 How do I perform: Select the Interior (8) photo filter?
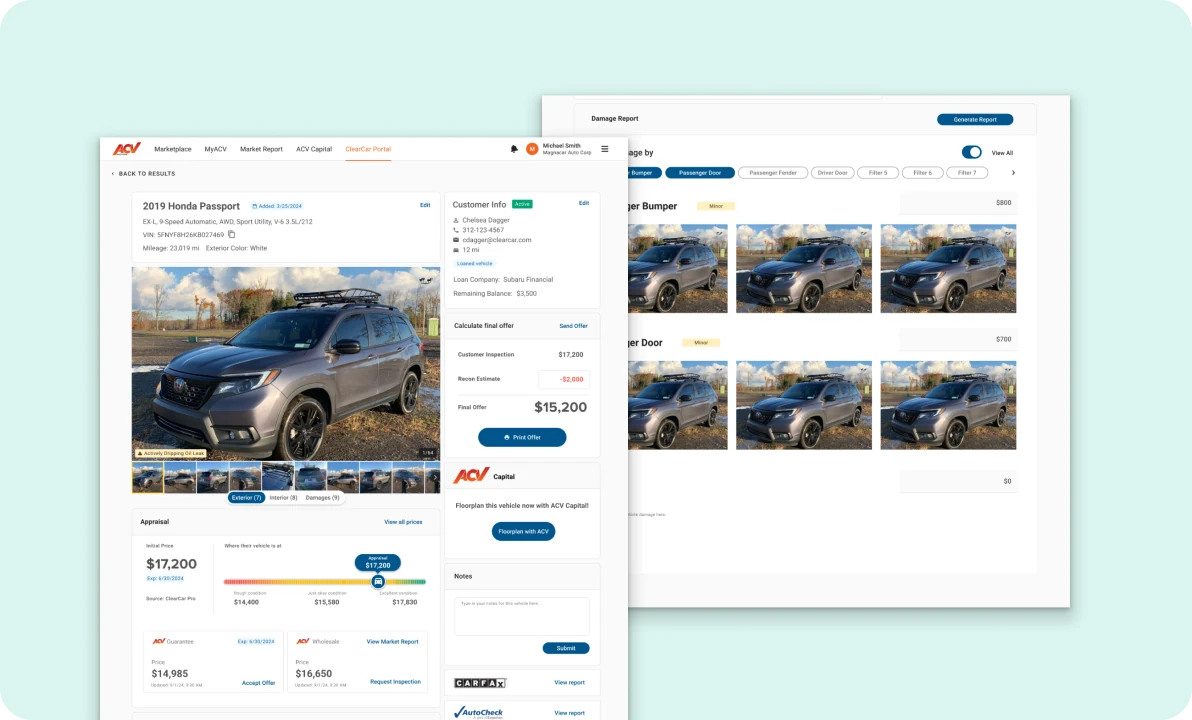click(x=284, y=498)
